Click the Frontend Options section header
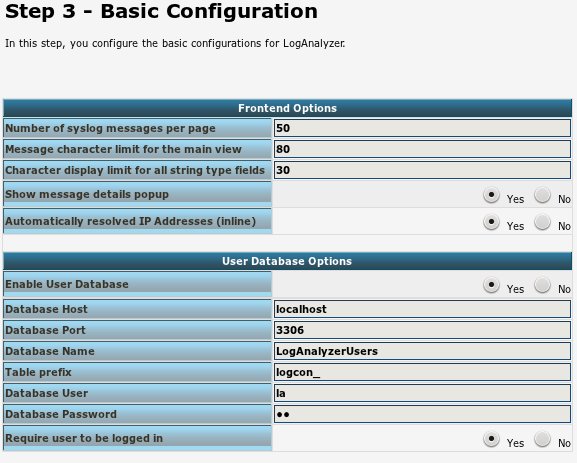This screenshot has height=463, width=577. coord(287,108)
